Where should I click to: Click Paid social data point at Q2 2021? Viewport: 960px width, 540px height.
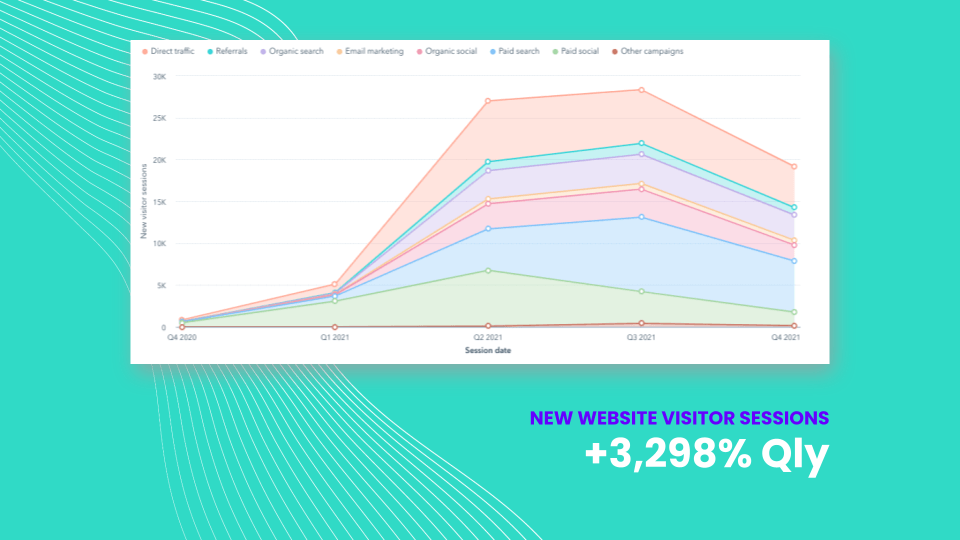point(488,270)
